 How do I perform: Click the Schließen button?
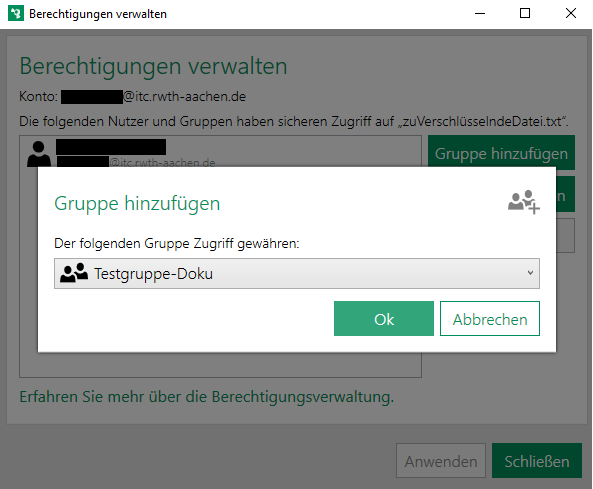point(537,461)
